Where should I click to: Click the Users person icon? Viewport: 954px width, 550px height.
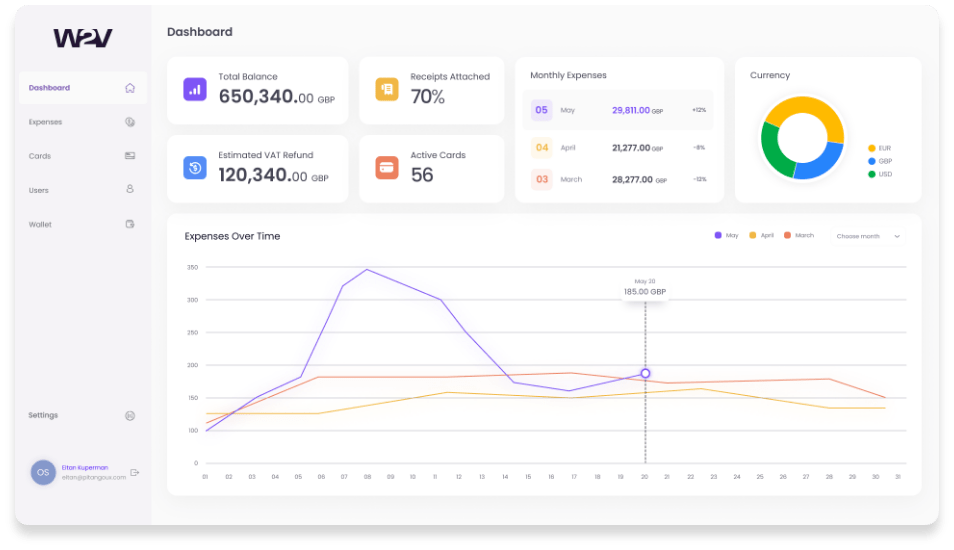coord(130,189)
